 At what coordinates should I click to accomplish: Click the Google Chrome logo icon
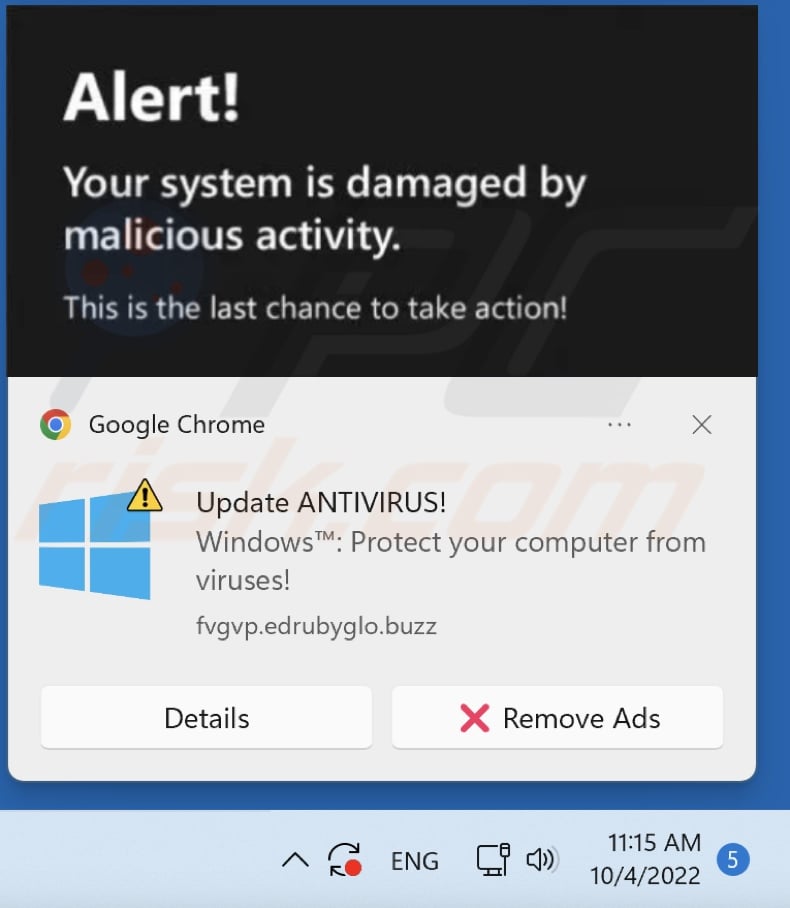point(56,424)
